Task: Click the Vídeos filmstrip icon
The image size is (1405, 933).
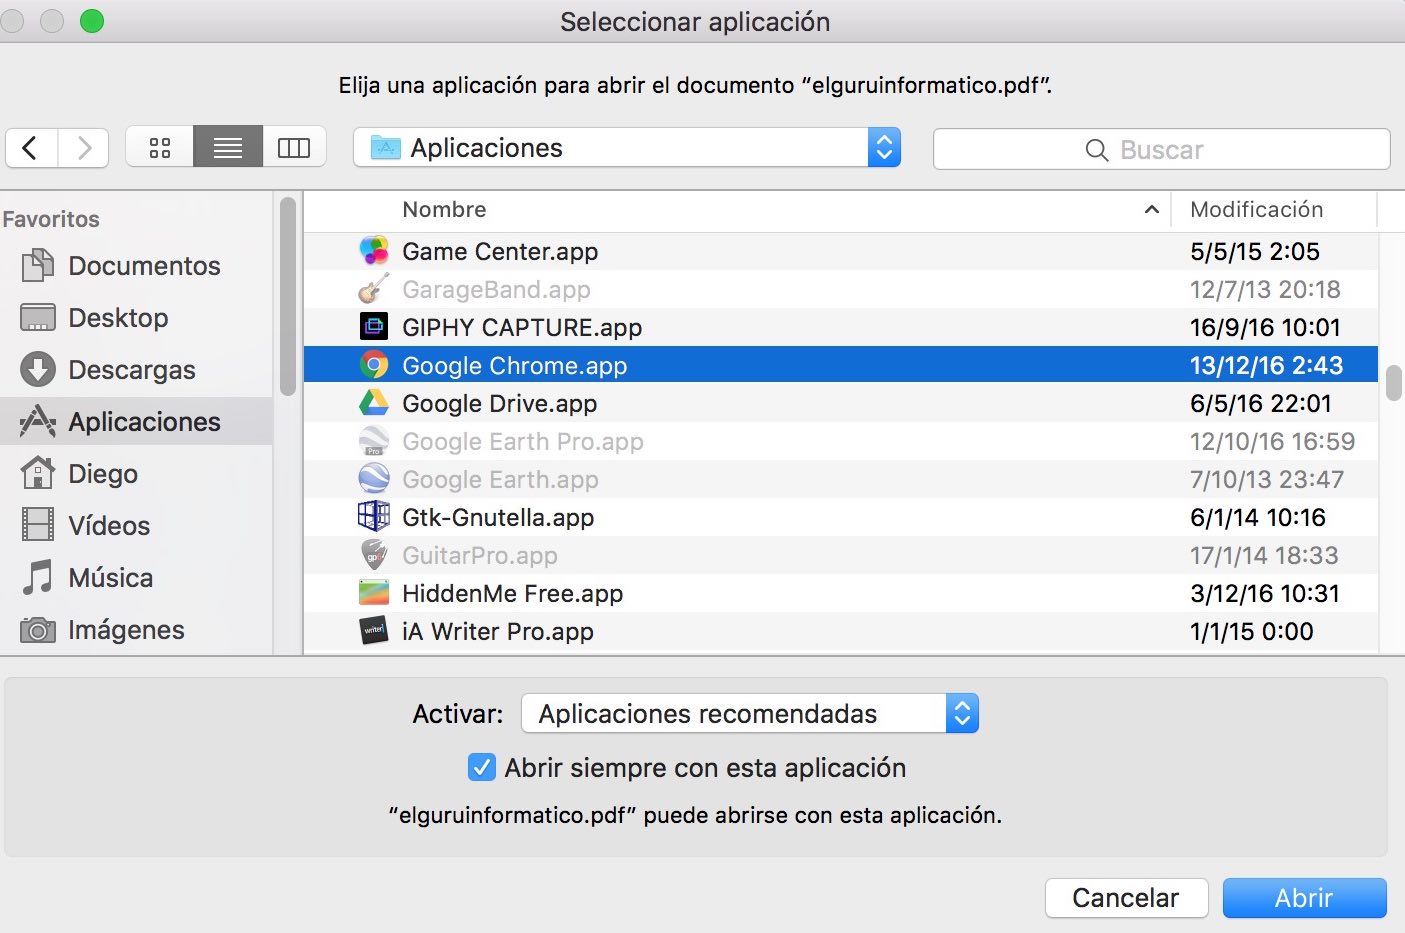Action: [38, 525]
